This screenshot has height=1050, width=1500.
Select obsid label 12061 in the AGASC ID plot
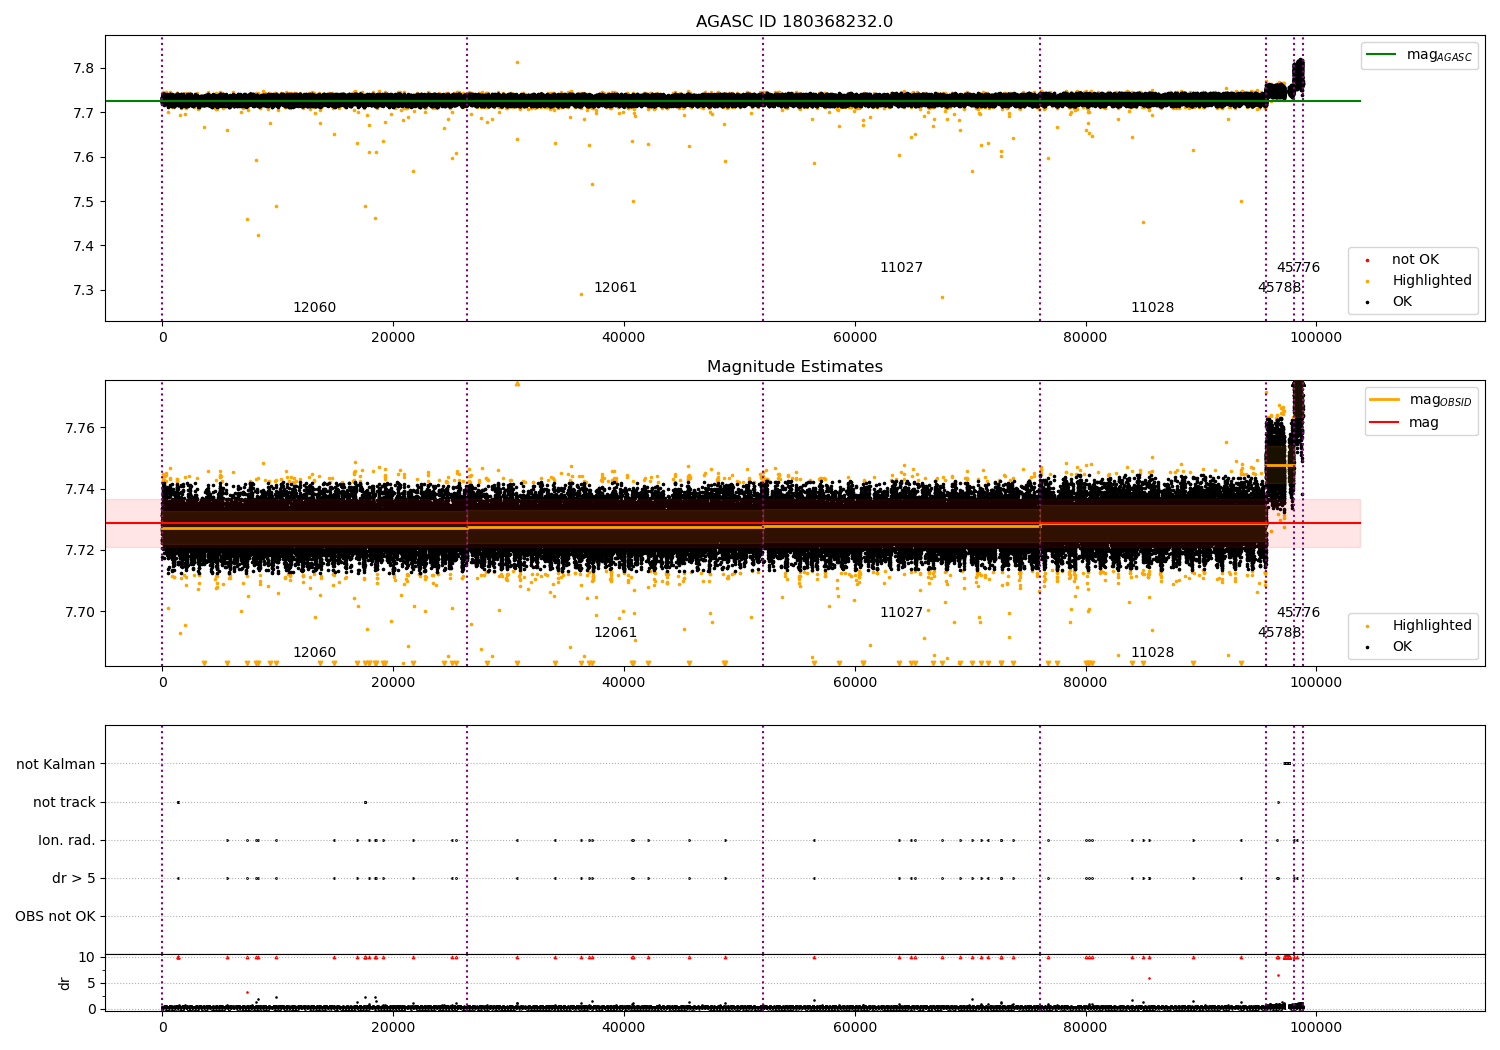coord(615,288)
